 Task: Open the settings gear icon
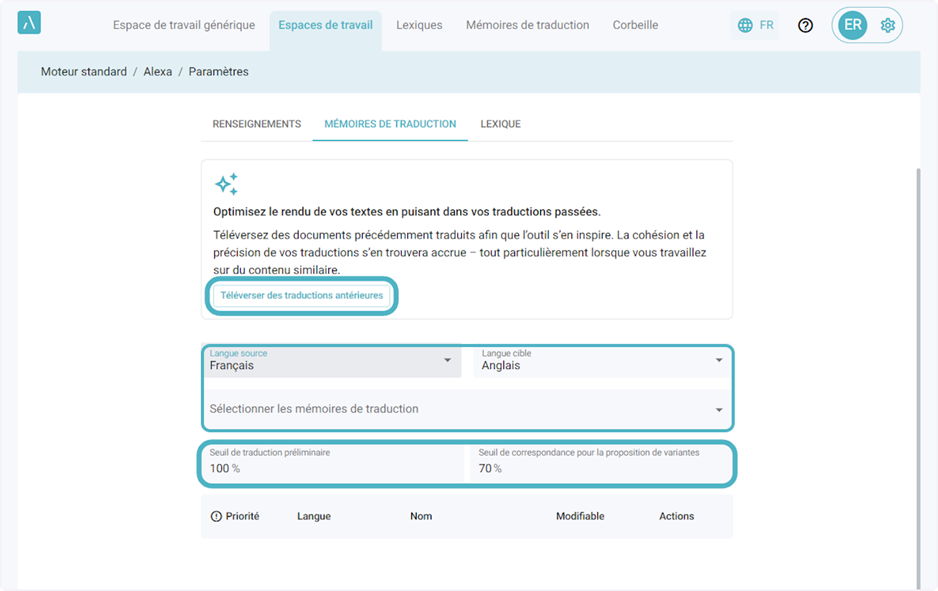(x=887, y=25)
